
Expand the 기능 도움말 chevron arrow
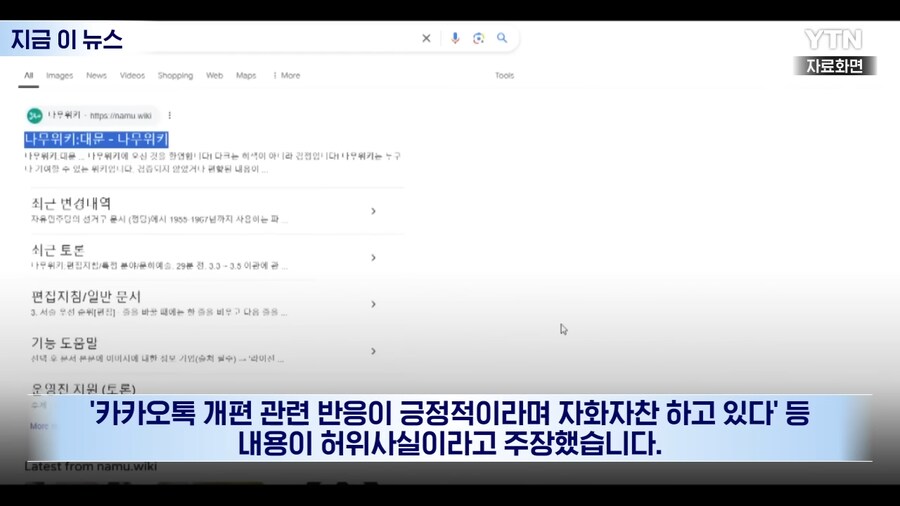tap(373, 351)
